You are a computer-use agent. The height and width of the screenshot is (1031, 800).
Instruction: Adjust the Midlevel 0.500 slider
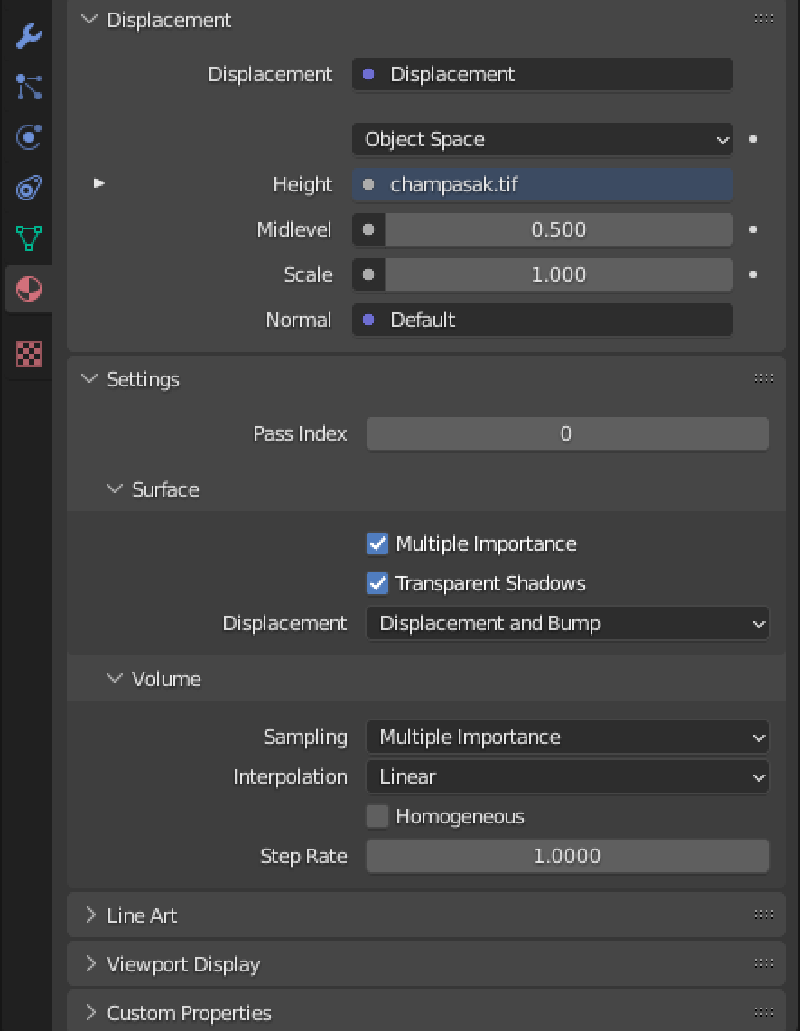coord(557,230)
